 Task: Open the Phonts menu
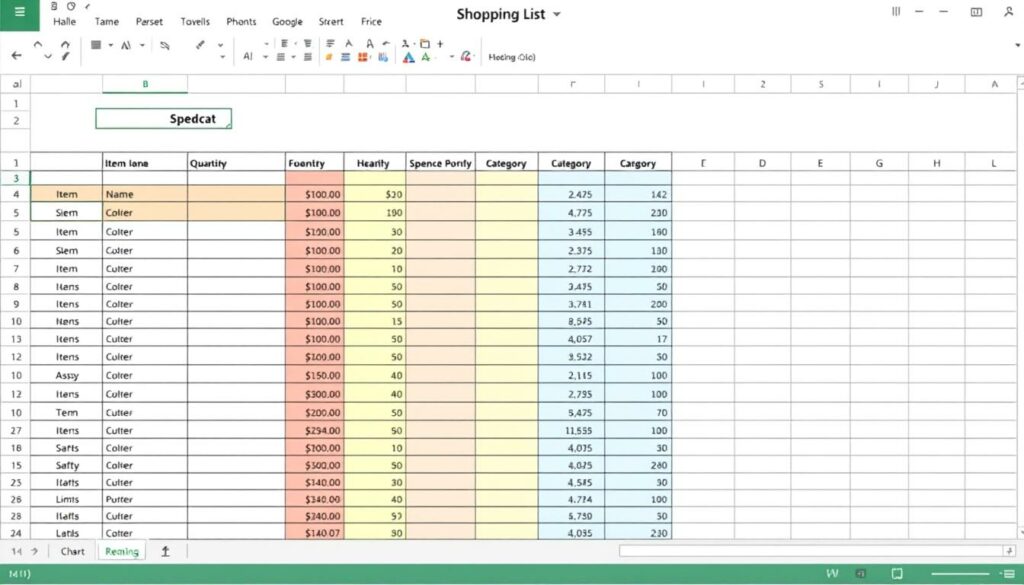pos(241,22)
